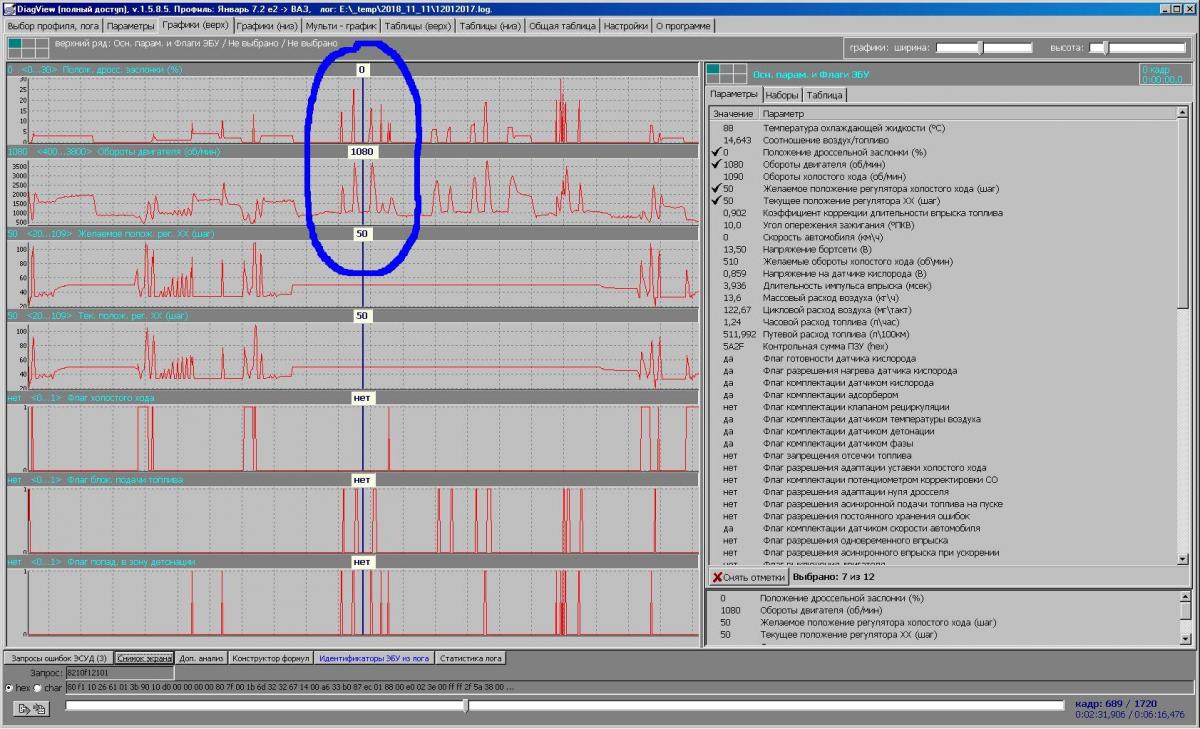Click 'Статистика лога' button

point(471,658)
